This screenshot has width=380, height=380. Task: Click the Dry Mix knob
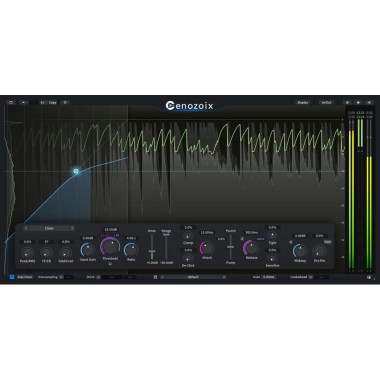tap(319, 251)
